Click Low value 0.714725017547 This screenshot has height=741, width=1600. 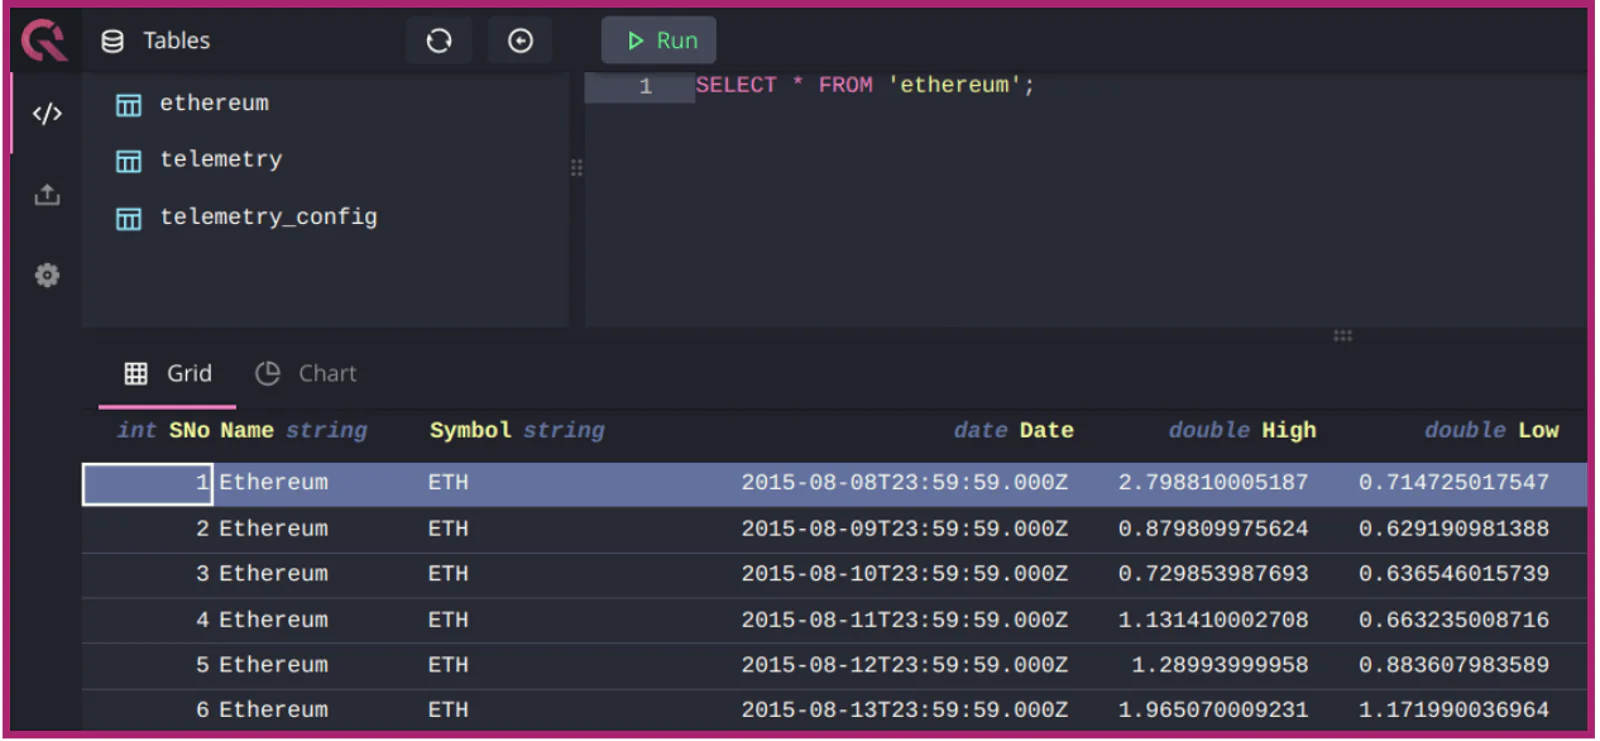[x=1454, y=483]
